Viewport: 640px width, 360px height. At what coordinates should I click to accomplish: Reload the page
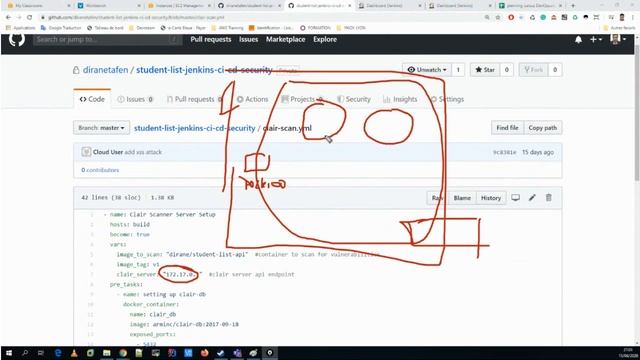29,18
